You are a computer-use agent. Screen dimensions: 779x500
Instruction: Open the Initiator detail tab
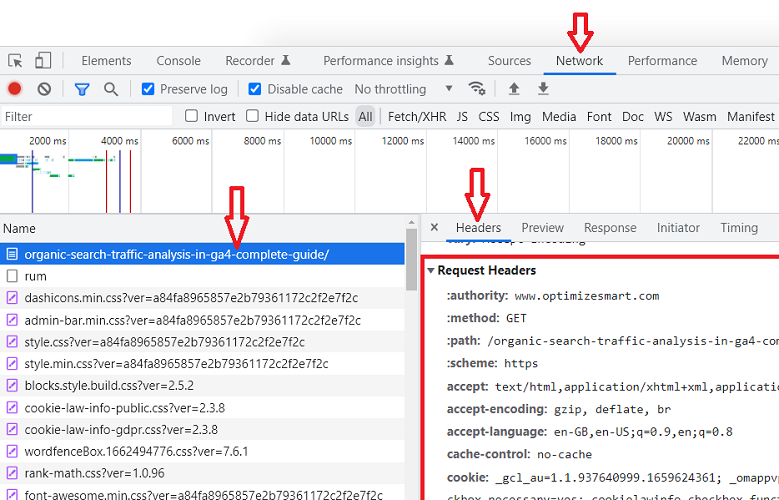(x=678, y=228)
